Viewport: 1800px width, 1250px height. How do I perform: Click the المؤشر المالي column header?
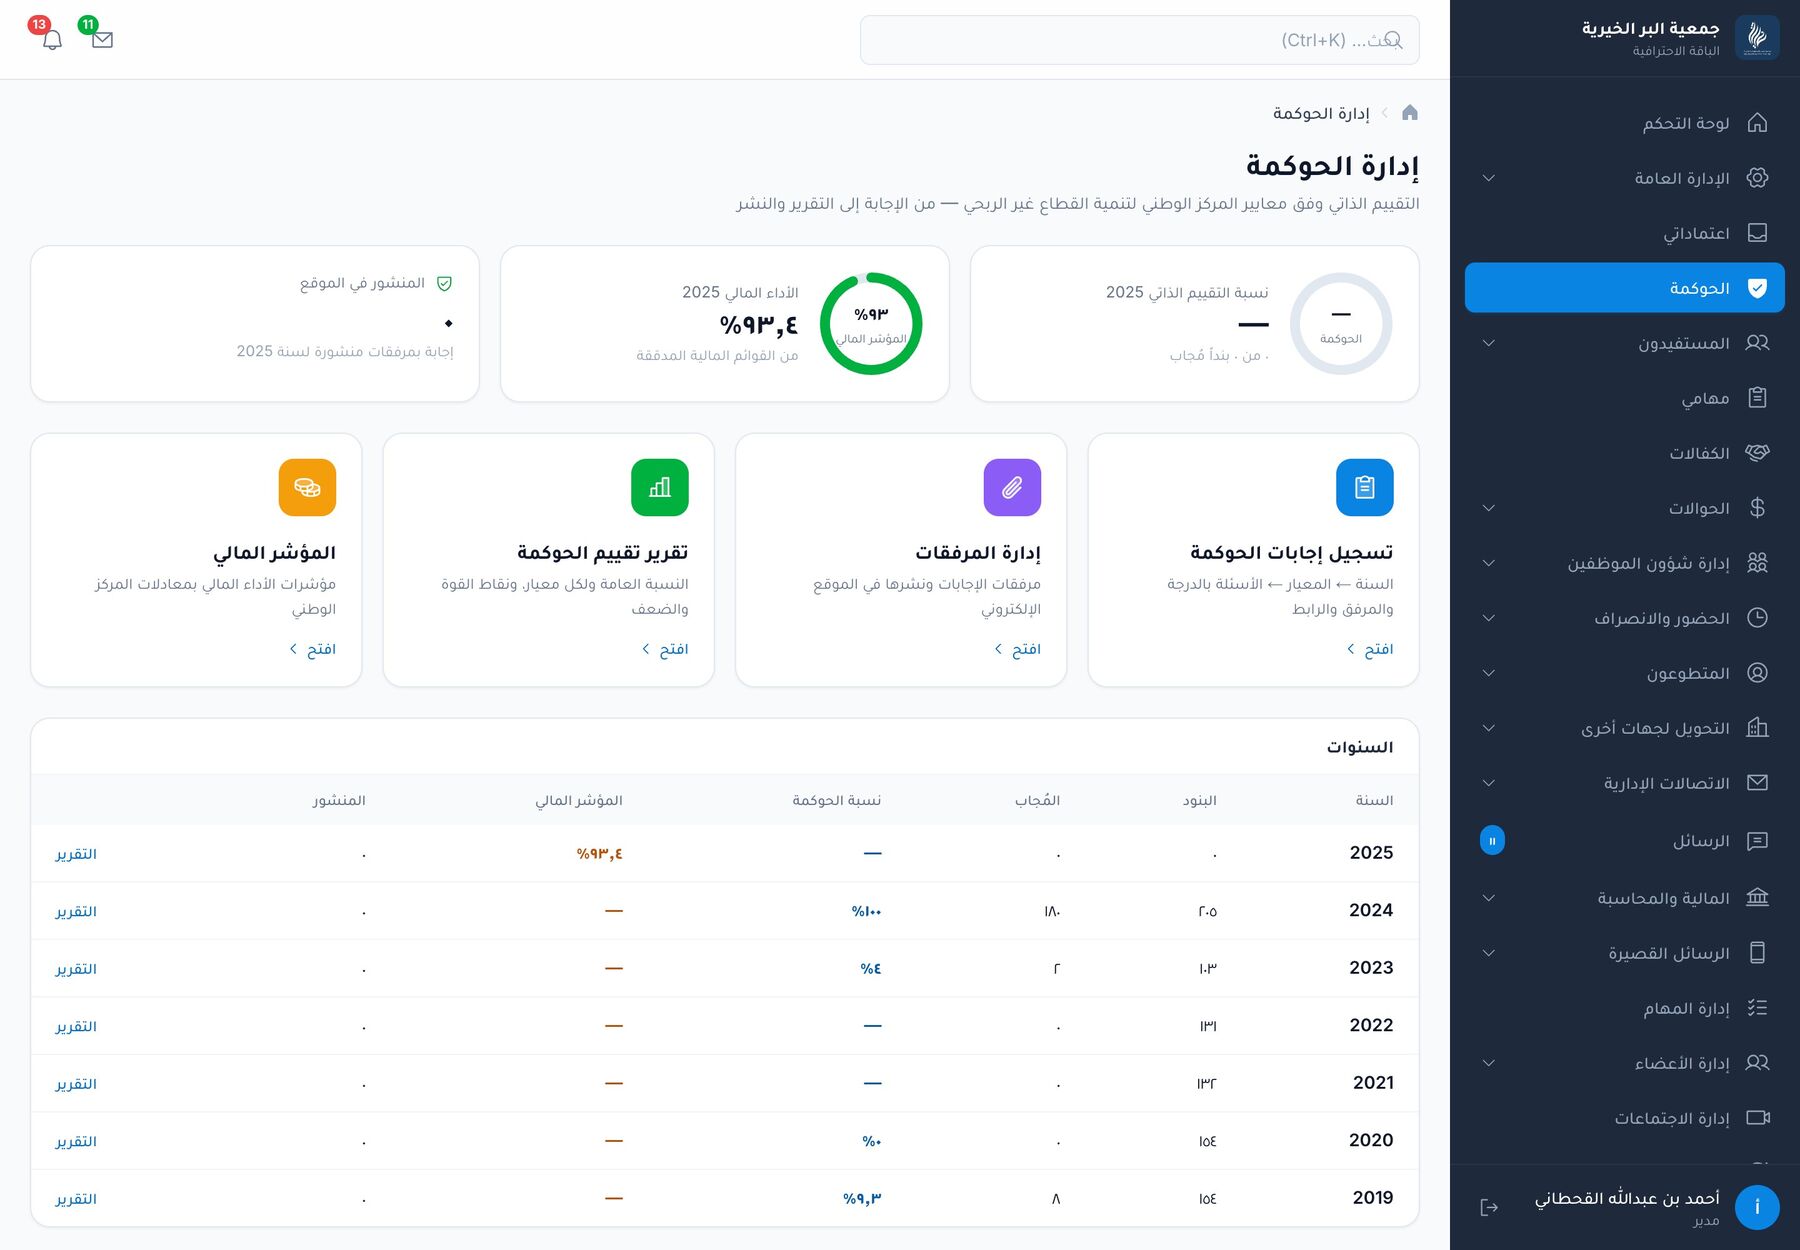click(579, 800)
